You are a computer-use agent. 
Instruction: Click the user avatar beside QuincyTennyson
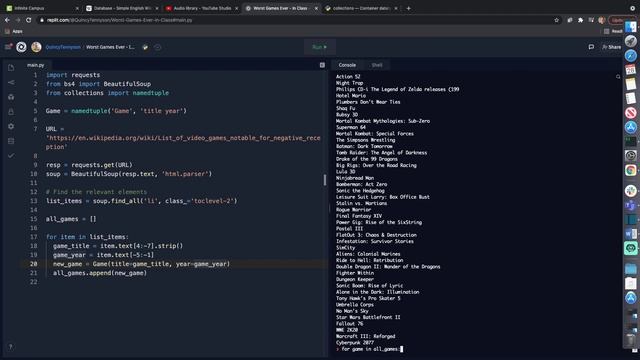point(36,47)
